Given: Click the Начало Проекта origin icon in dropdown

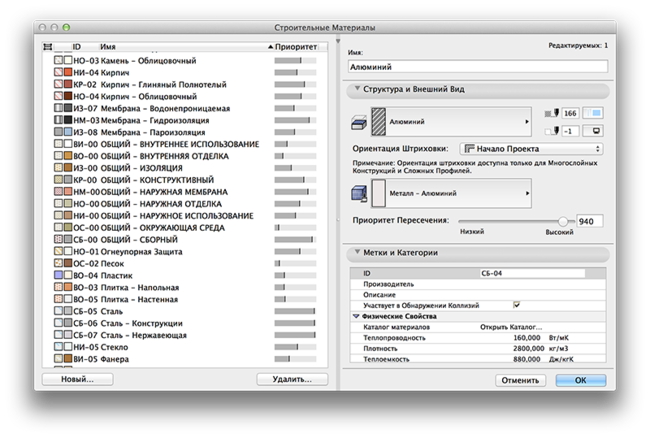Looking at the screenshot, I should tap(469, 149).
